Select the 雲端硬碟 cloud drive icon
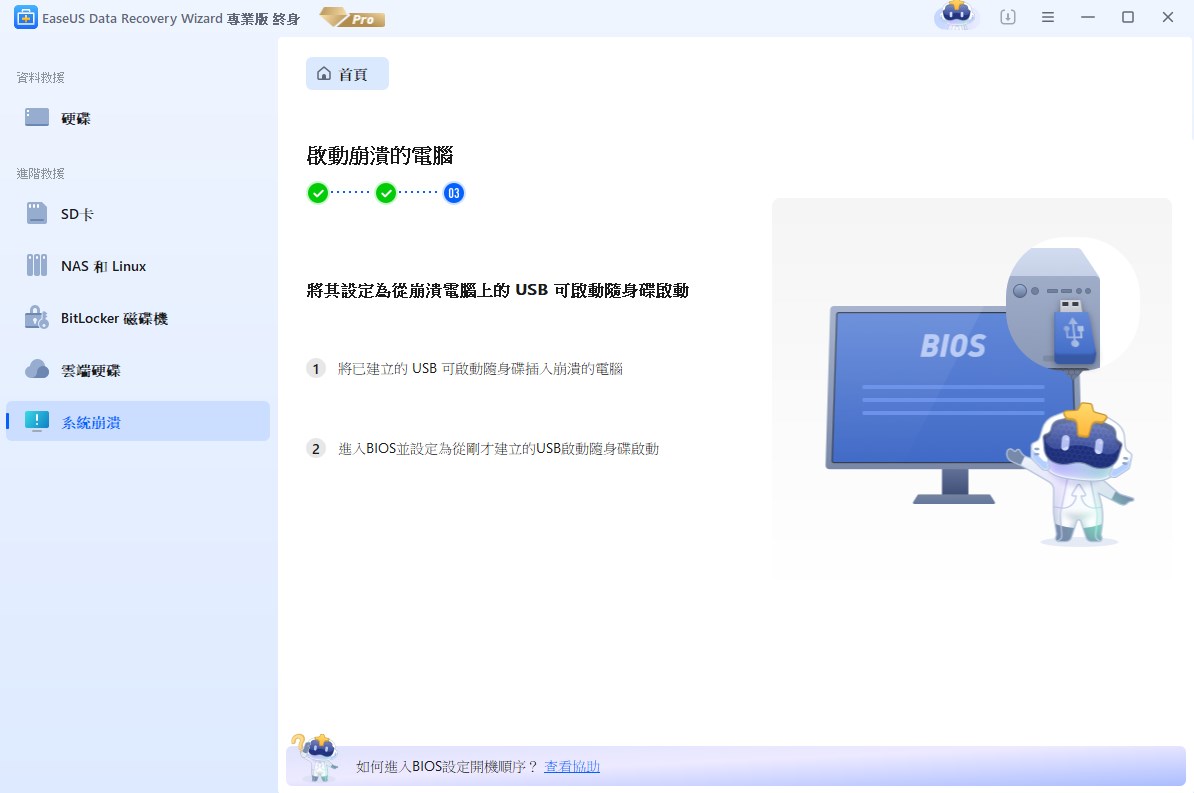This screenshot has height=793, width=1194. coord(36,369)
